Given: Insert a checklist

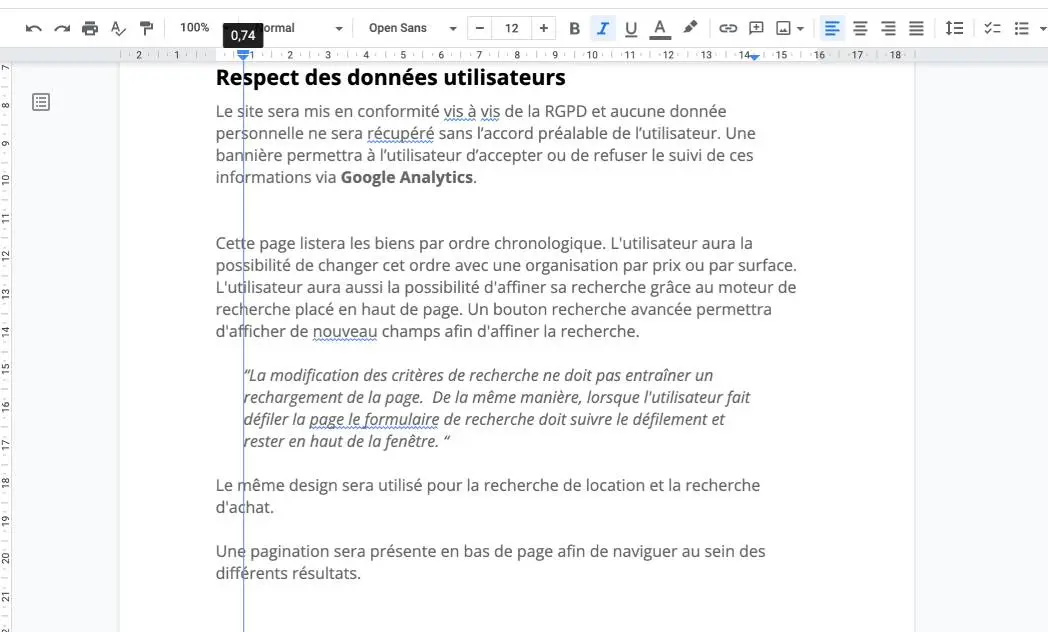Looking at the screenshot, I should click(x=993, y=28).
